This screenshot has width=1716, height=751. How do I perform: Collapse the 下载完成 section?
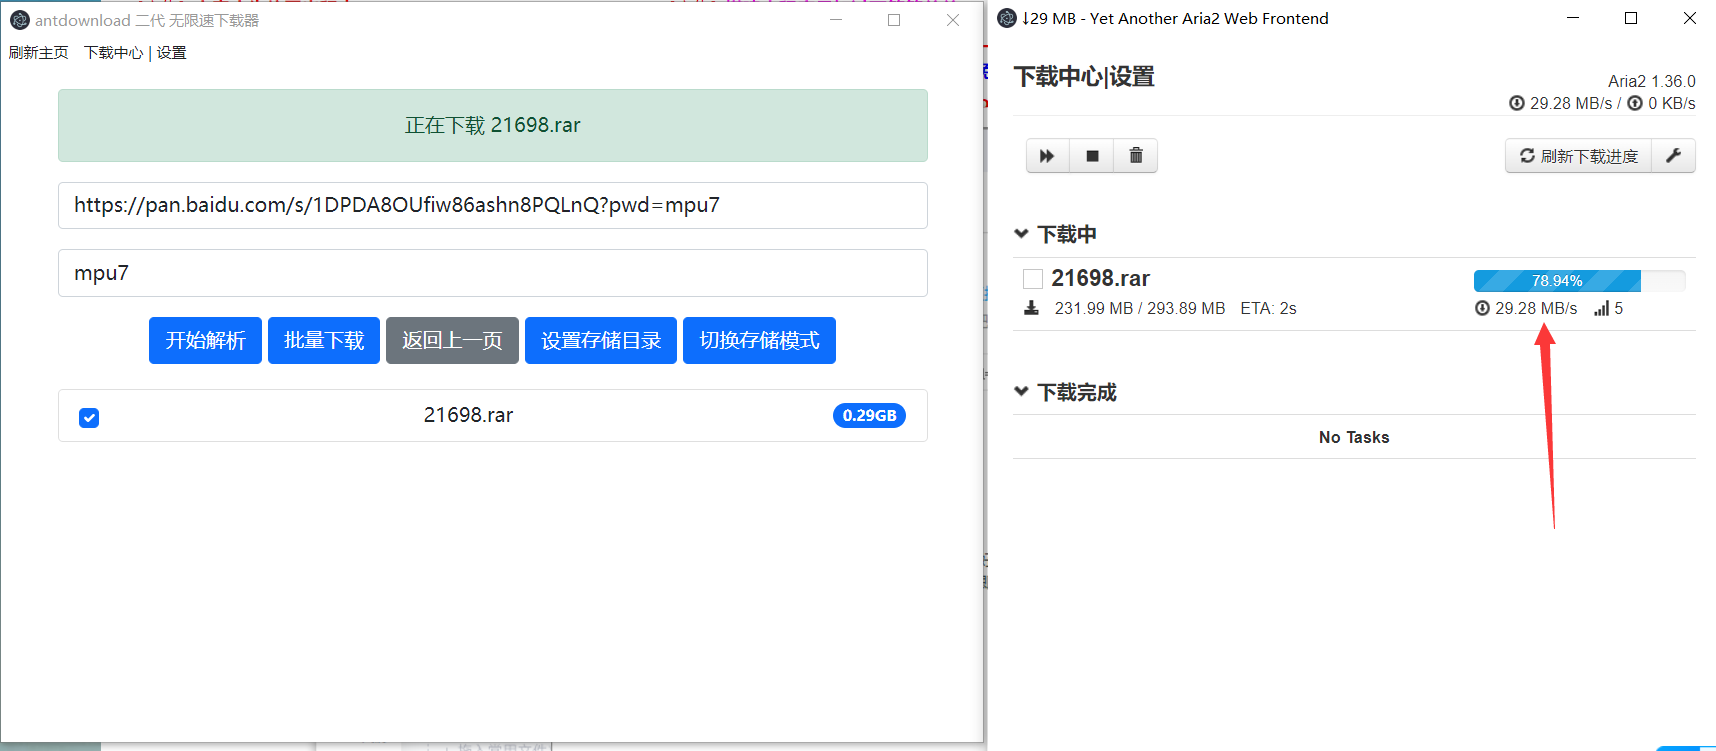pyautogui.click(x=1021, y=391)
